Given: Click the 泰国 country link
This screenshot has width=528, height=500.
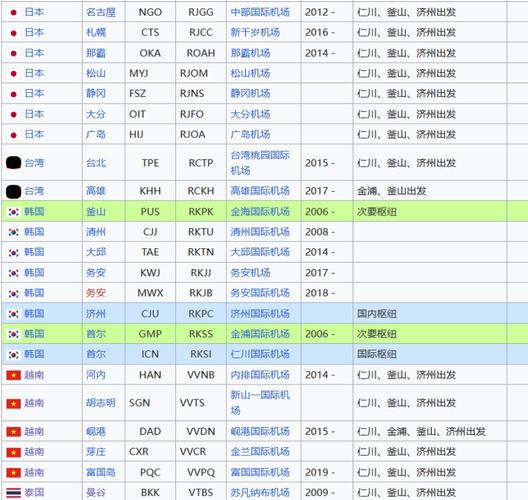Looking at the screenshot, I should (x=34, y=493).
